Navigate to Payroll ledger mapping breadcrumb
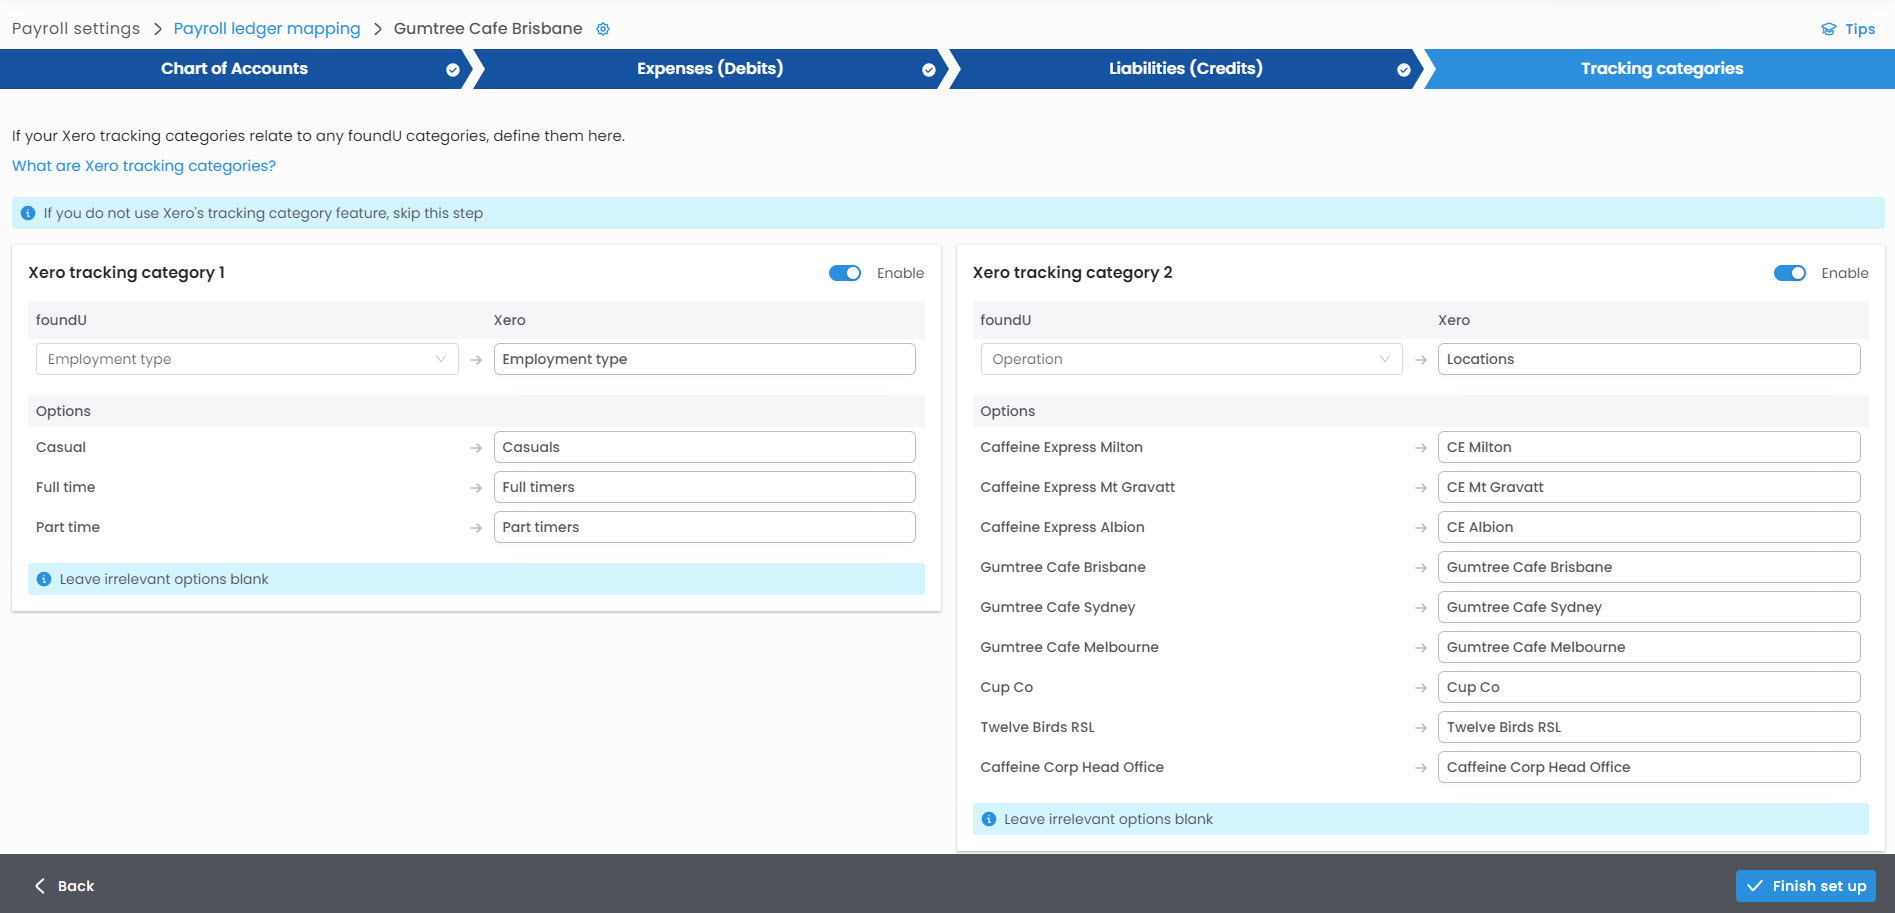The width and height of the screenshot is (1895, 913). [x=267, y=29]
